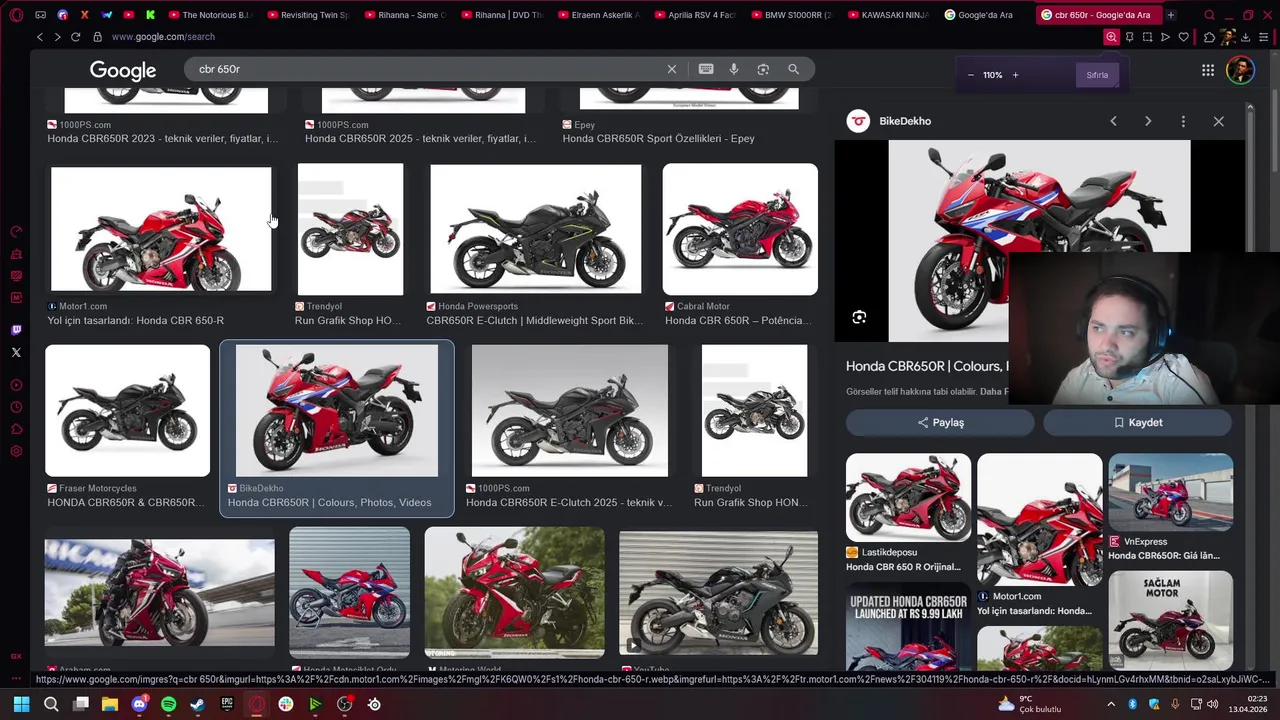Open Motor1.com Yol için tasarlandı result image
The height and width of the screenshot is (720, 1280).
click(x=161, y=229)
